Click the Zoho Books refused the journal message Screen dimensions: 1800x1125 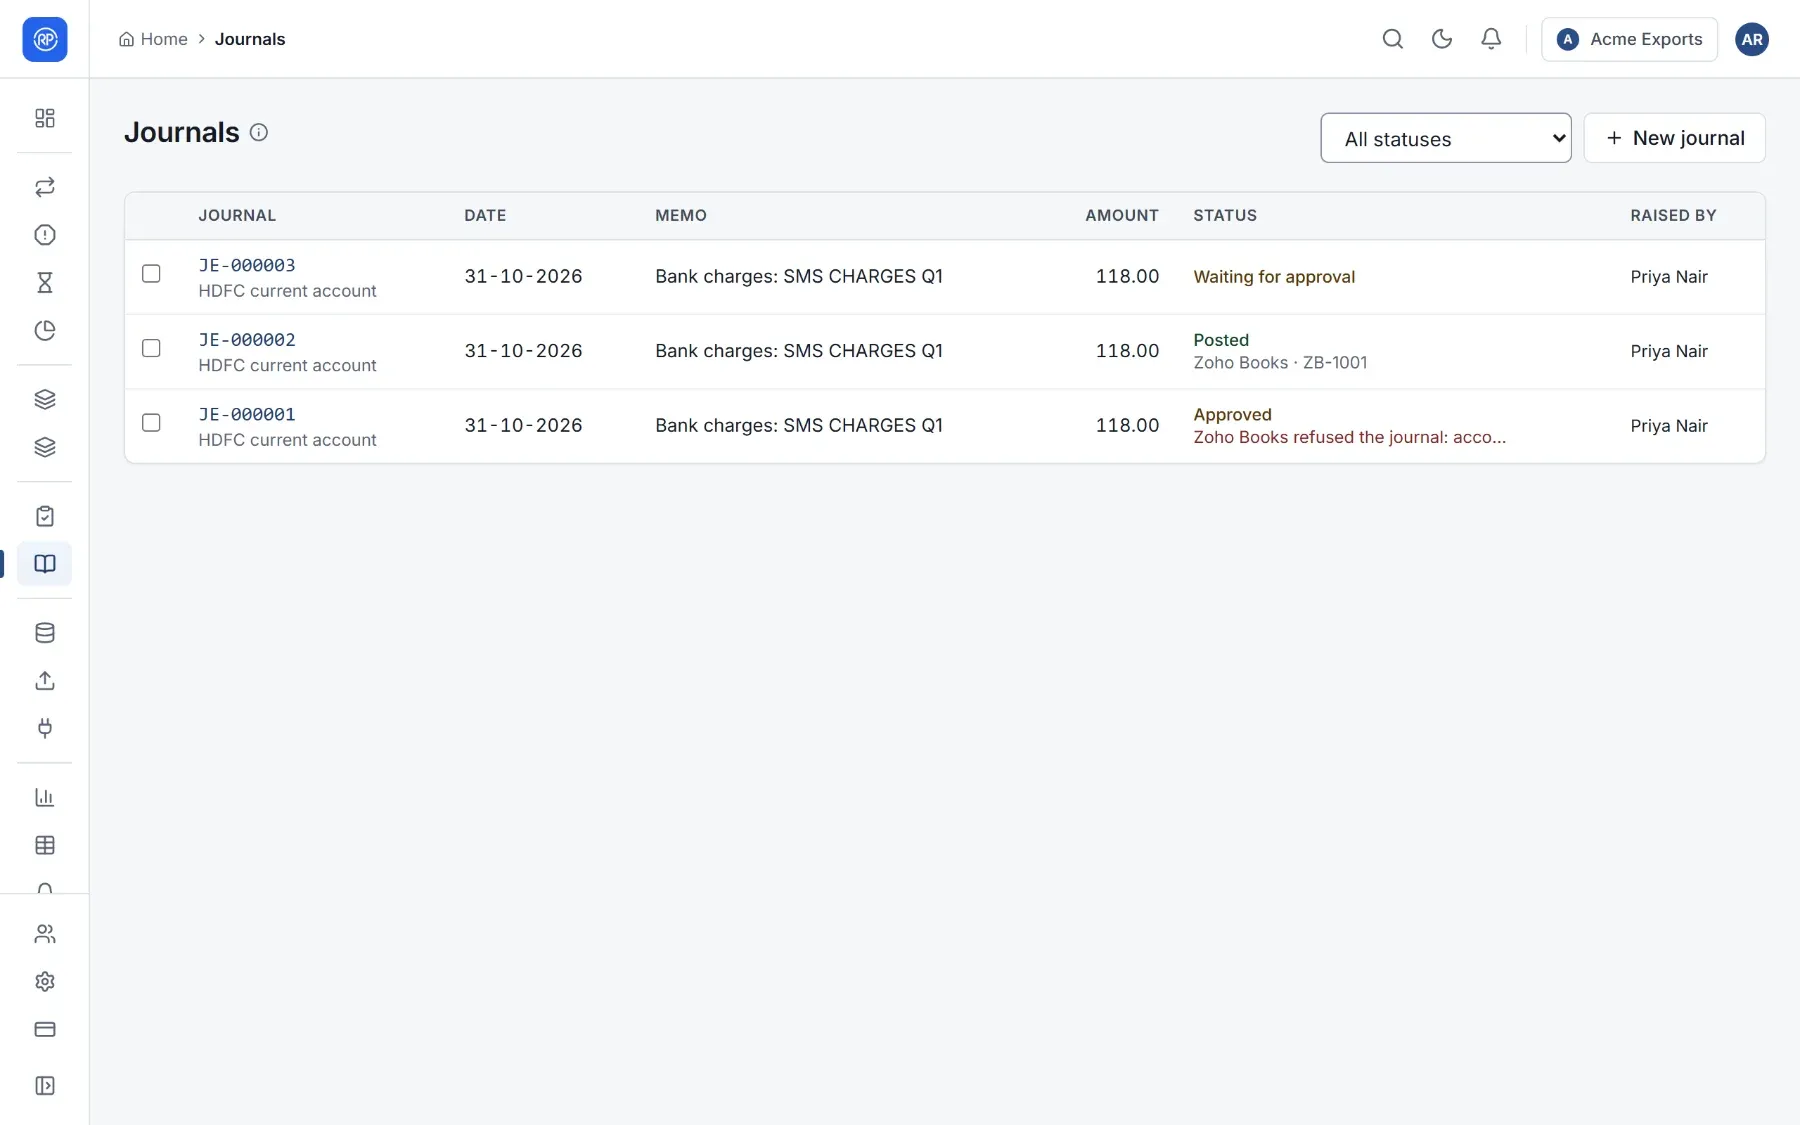1349,437
